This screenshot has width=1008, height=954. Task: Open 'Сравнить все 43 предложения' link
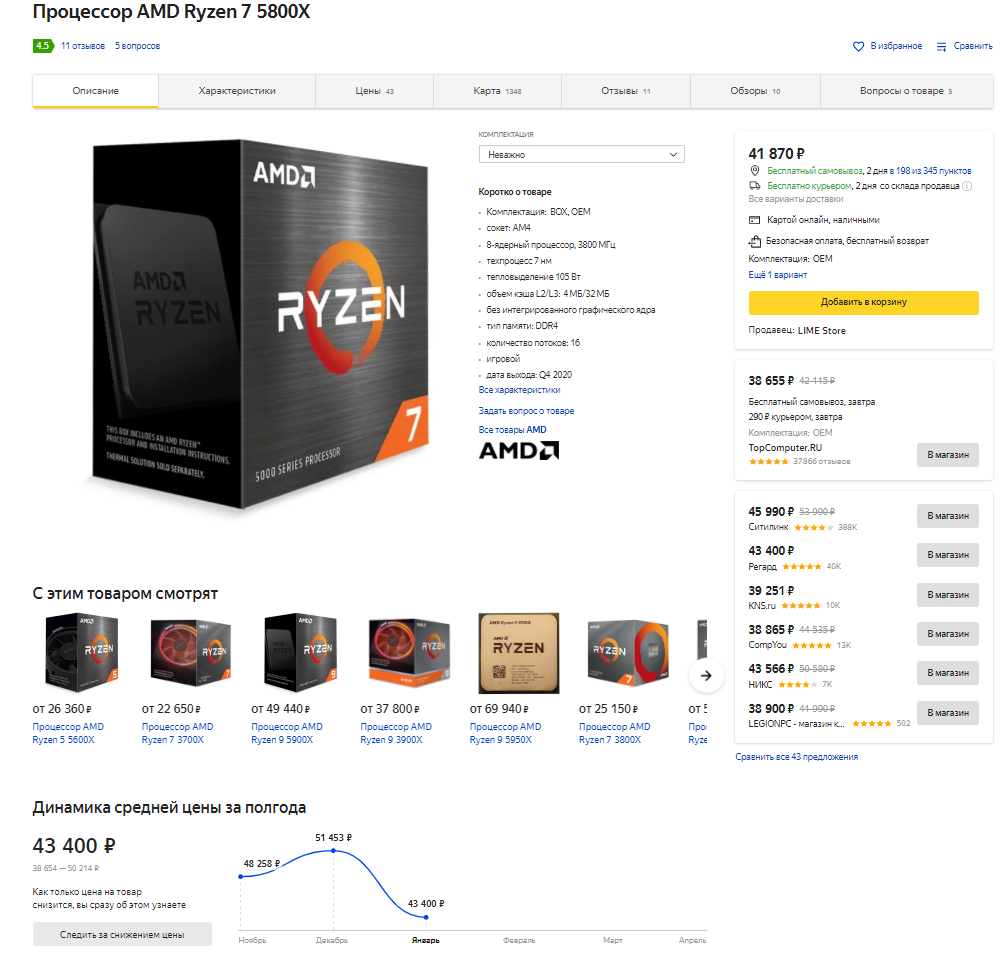796,757
